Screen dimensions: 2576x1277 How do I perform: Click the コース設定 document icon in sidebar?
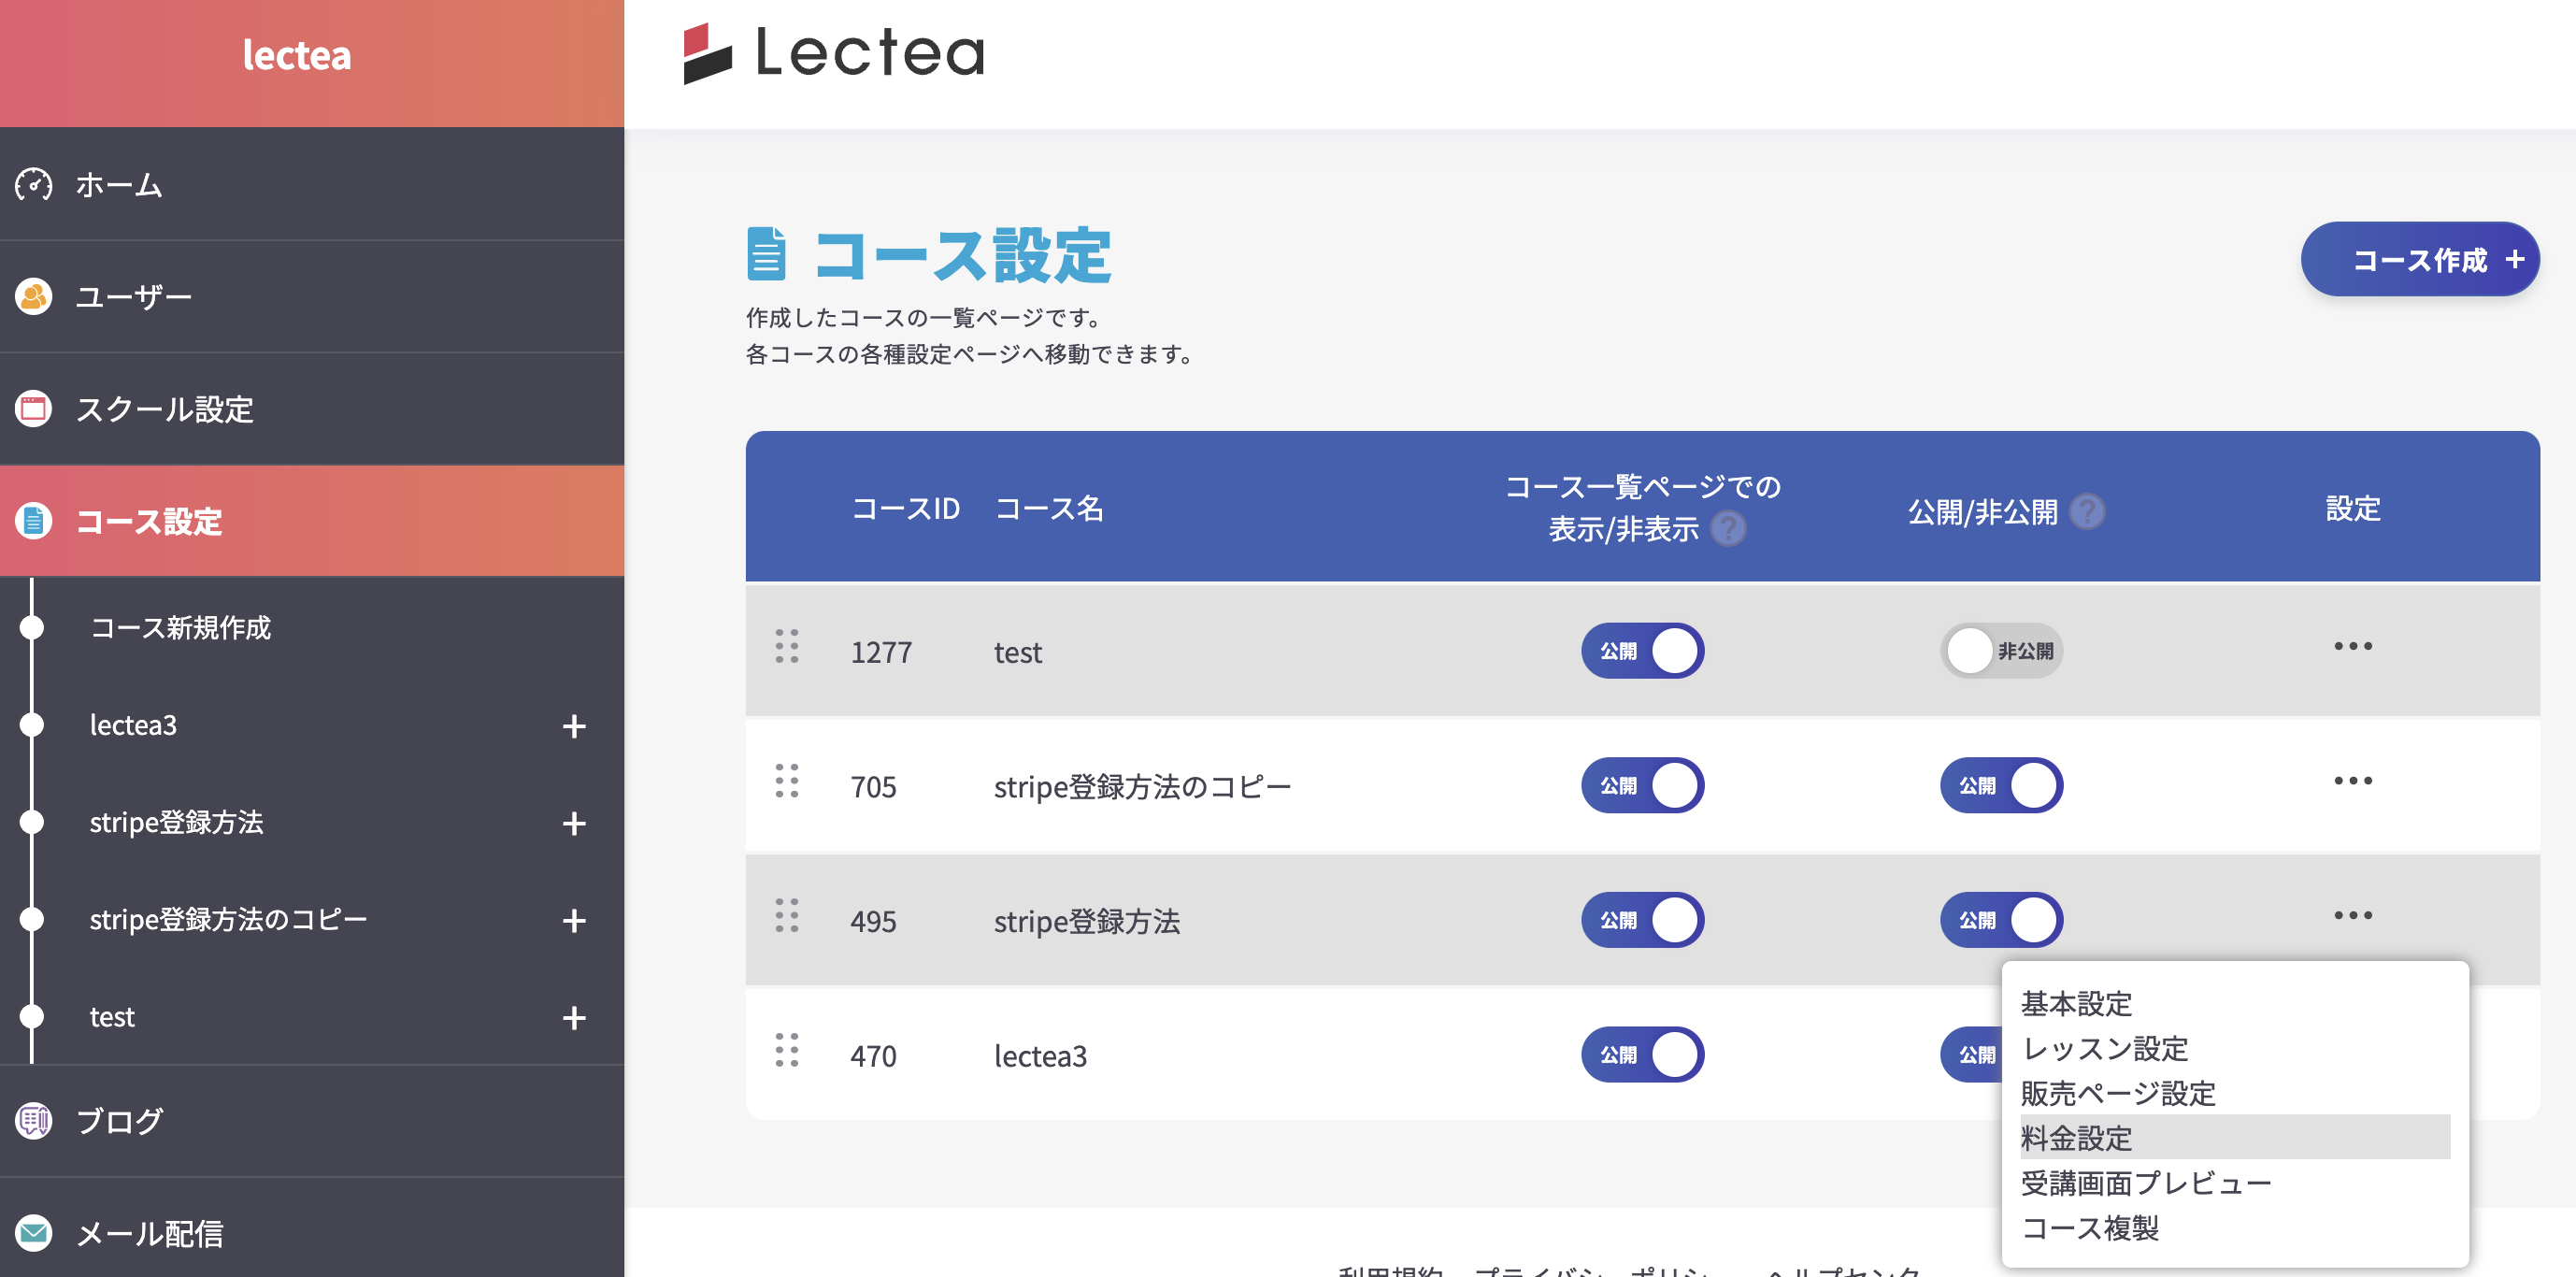tap(33, 521)
